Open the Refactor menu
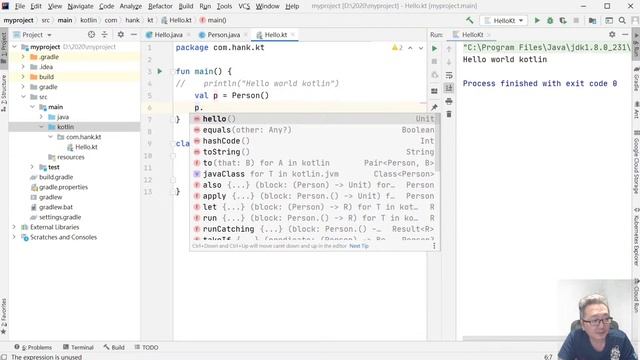This screenshot has height=360, width=640. [160, 6]
